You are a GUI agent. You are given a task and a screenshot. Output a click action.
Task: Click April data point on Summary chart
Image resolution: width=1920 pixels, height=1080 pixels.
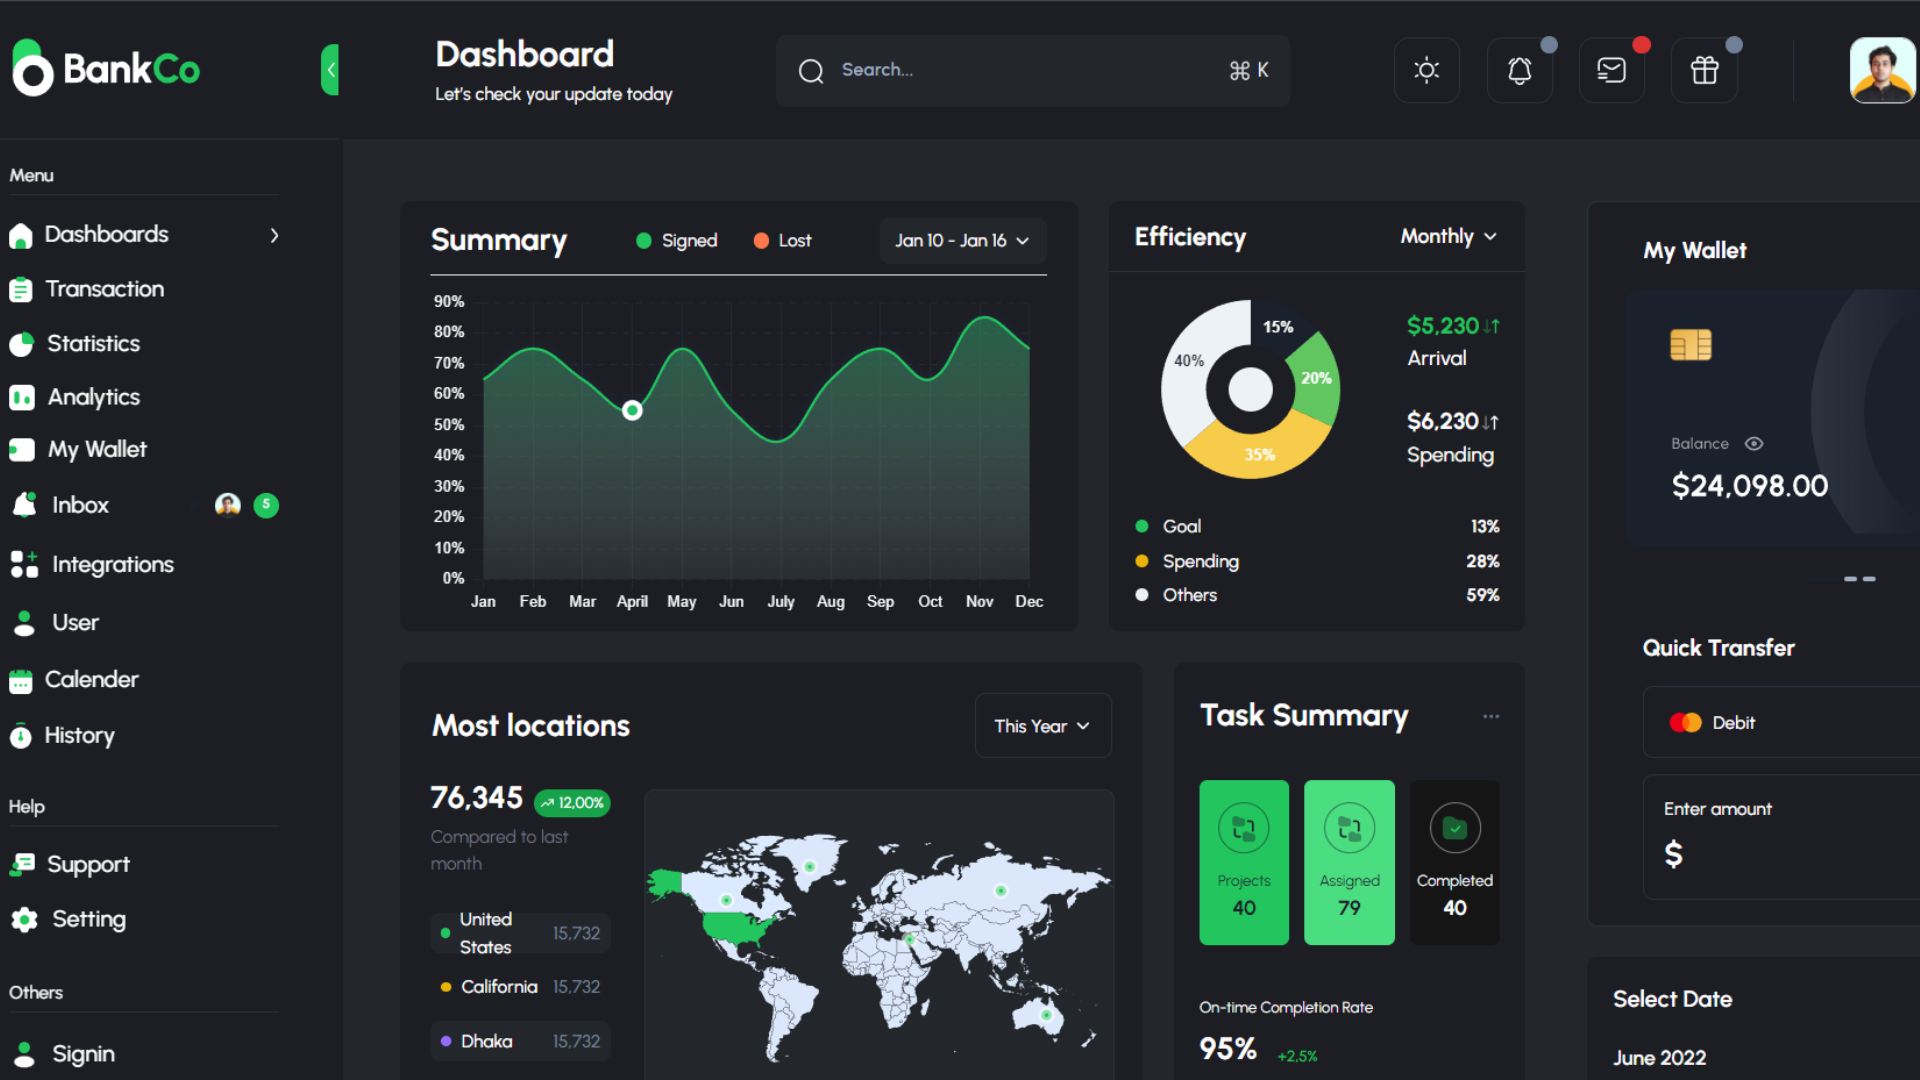[x=632, y=410]
